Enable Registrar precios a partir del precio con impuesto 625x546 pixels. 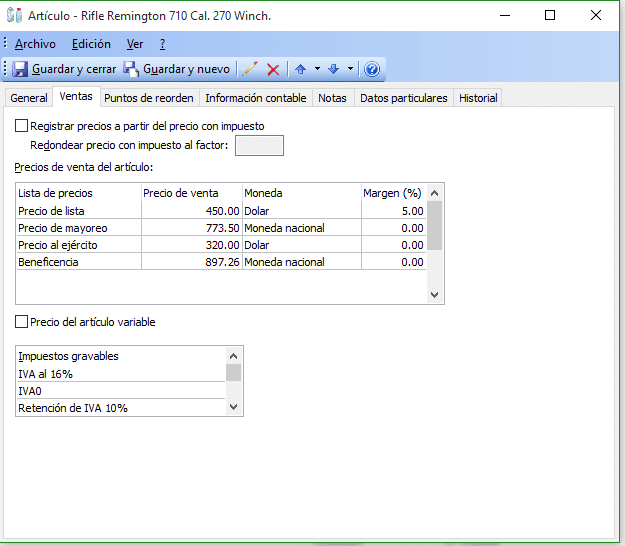point(21,126)
